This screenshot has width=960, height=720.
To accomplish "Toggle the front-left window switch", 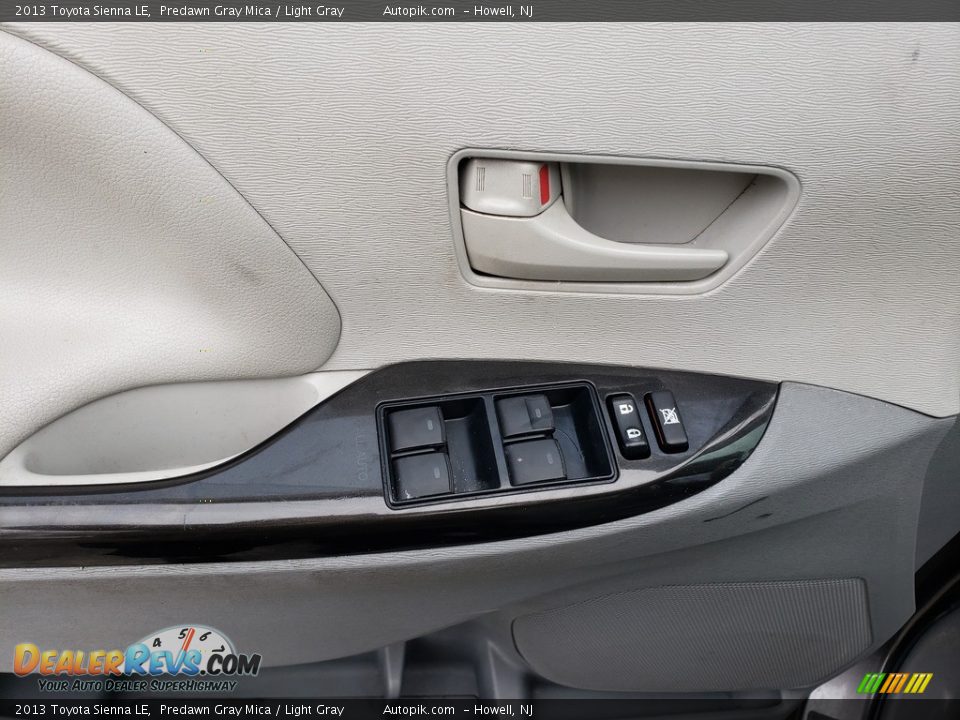I will [x=417, y=428].
